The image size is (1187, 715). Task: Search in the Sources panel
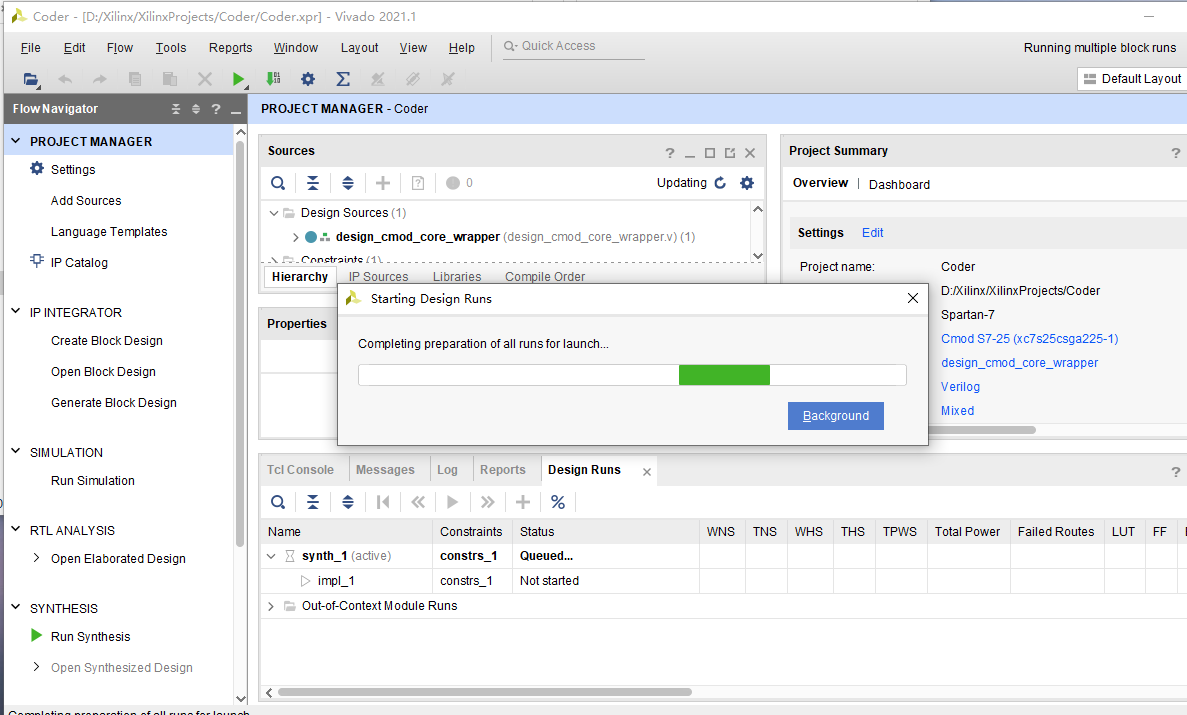point(279,183)
